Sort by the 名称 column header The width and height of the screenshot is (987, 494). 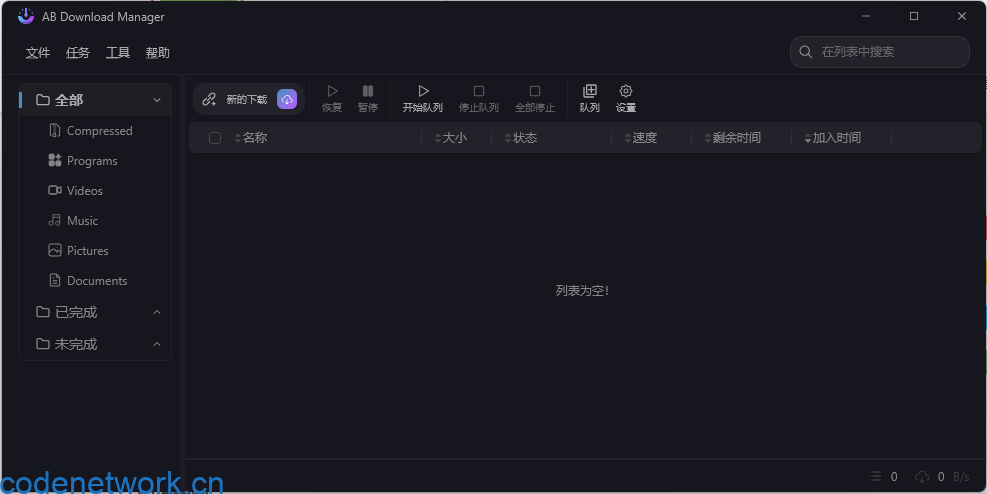pos(251,138)
